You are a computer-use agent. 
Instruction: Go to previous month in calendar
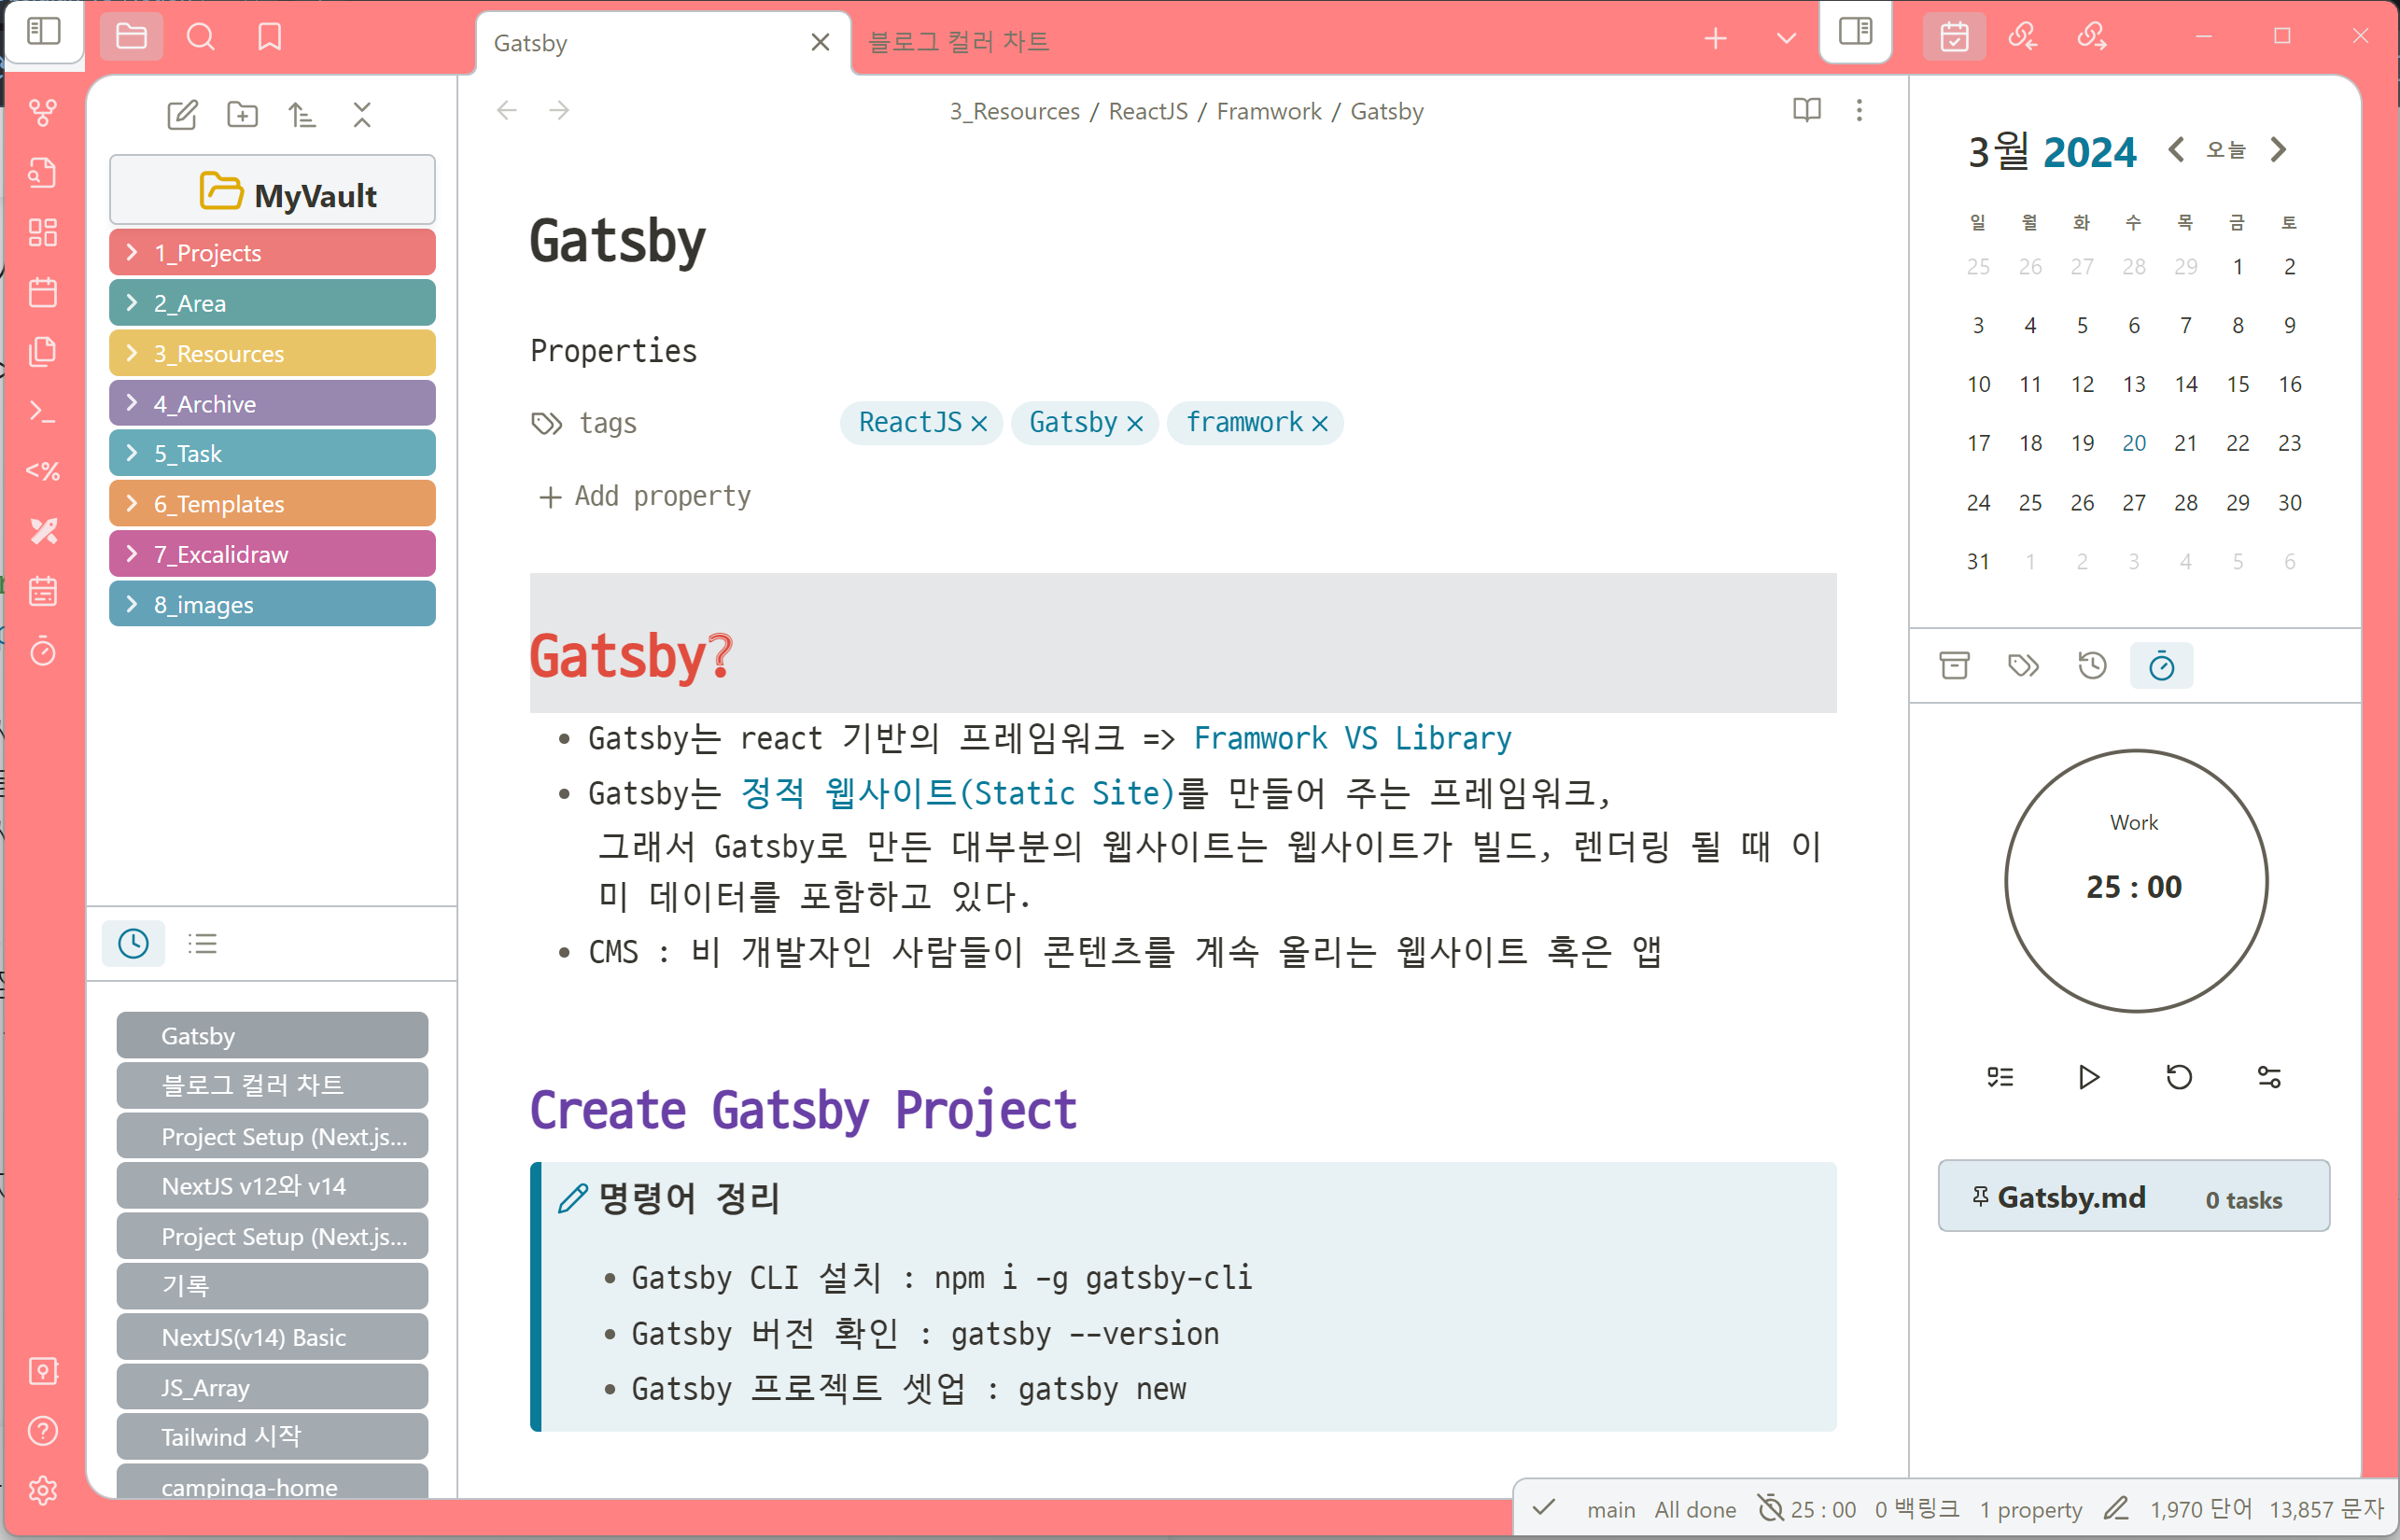[x=2176, y=150]
